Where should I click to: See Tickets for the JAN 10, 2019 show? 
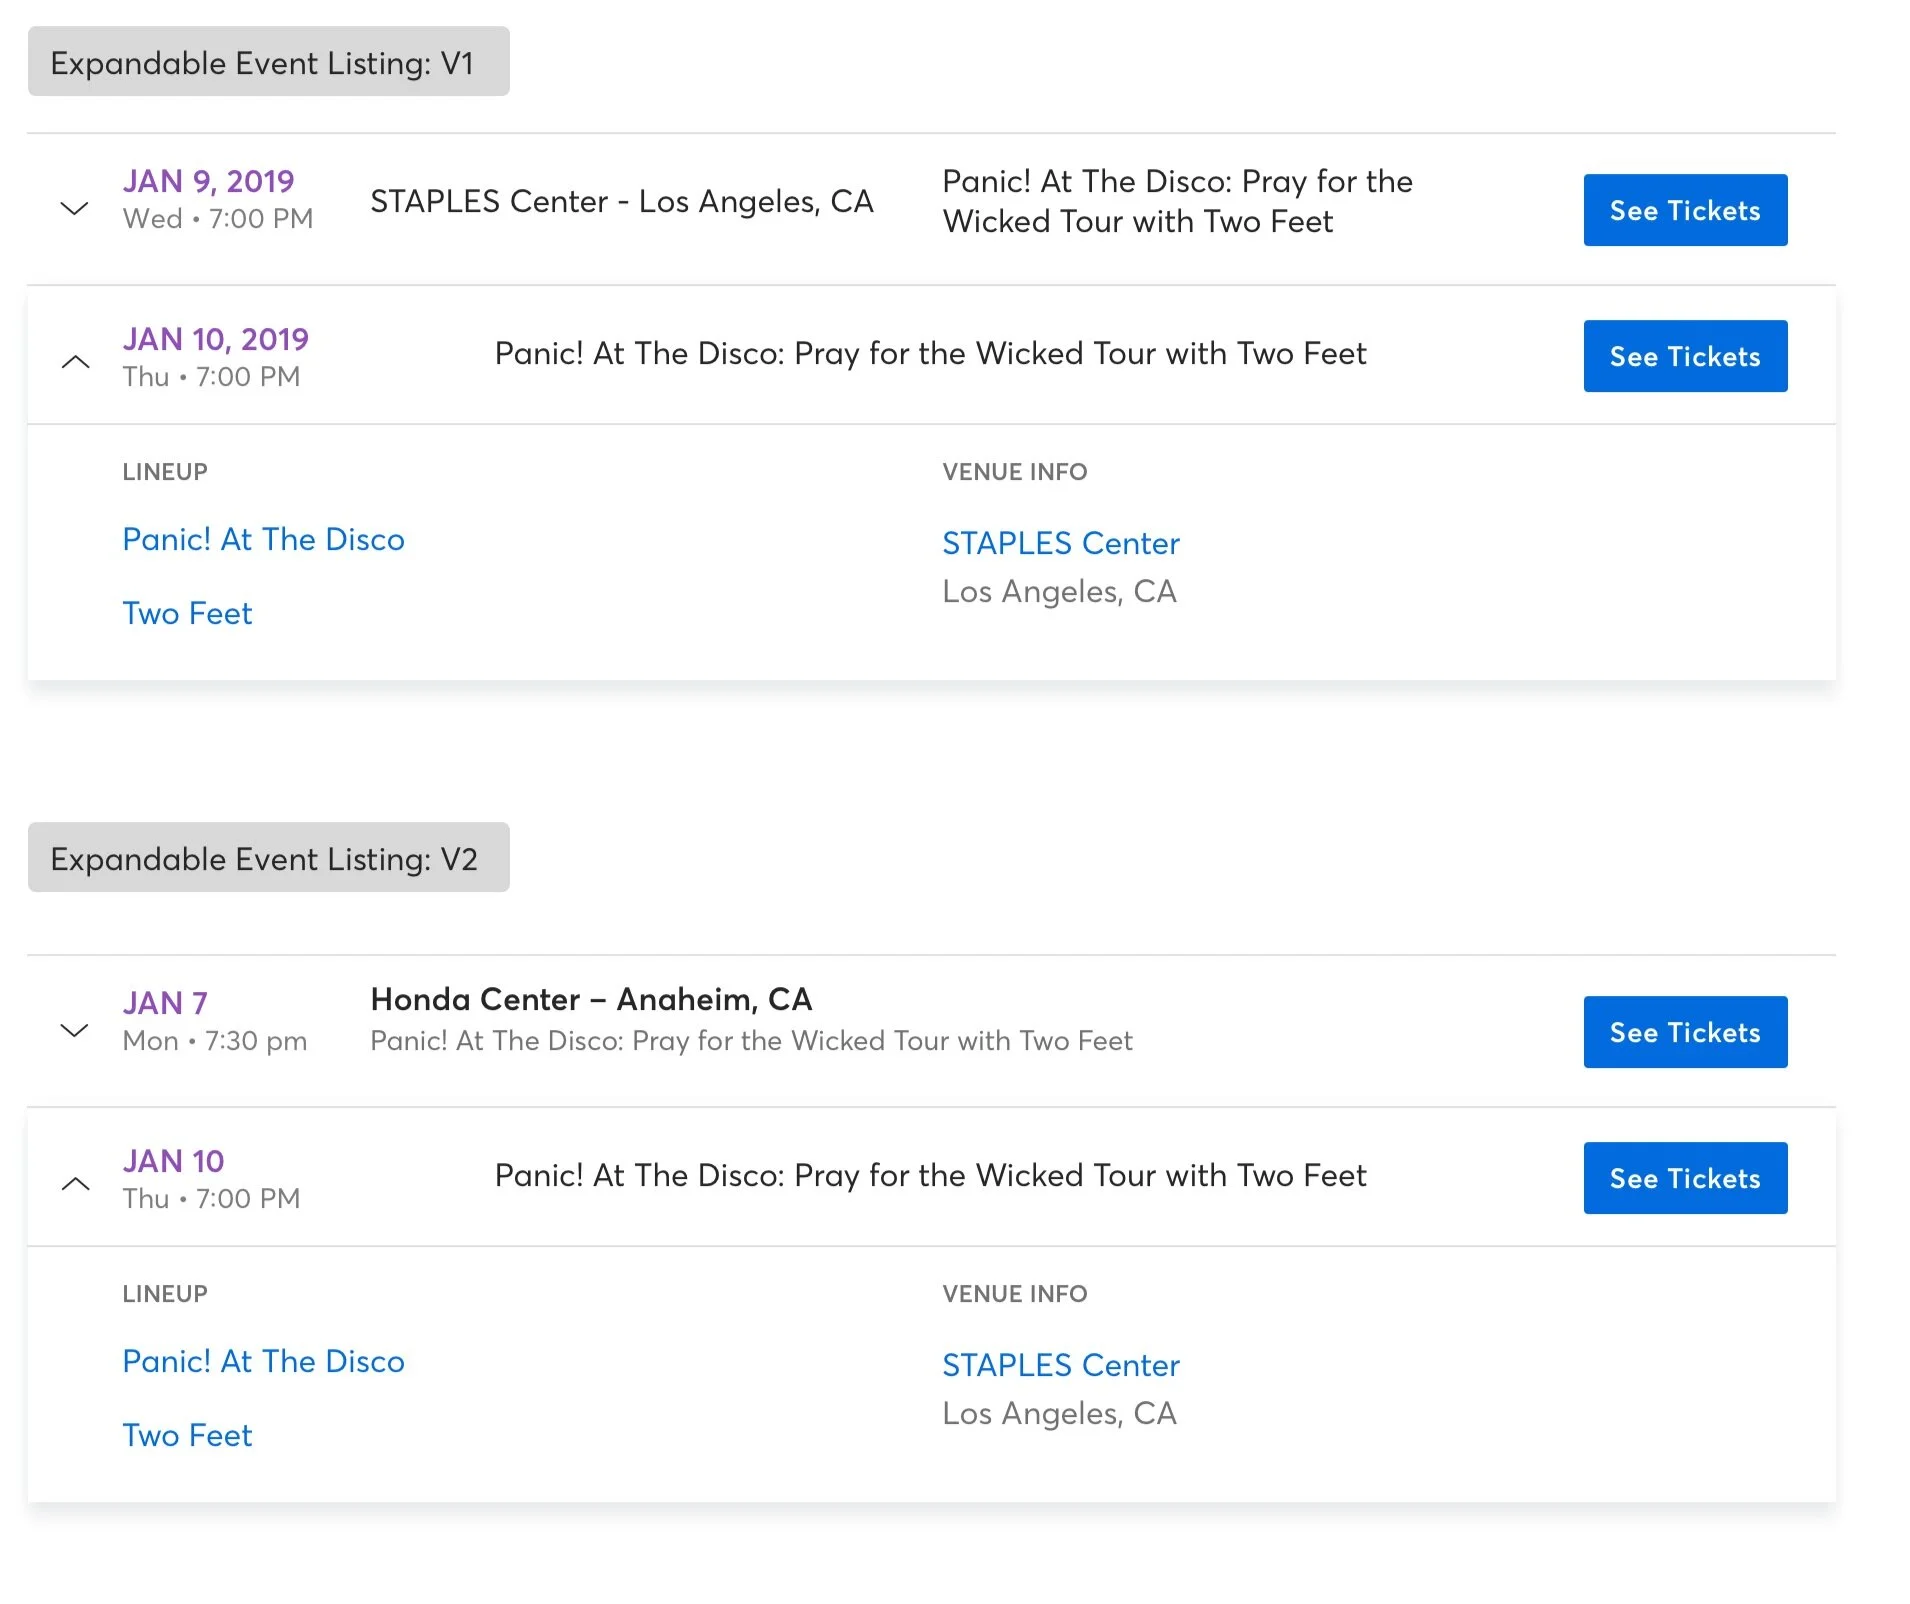pyautogui.click(x=1685, y=356)
